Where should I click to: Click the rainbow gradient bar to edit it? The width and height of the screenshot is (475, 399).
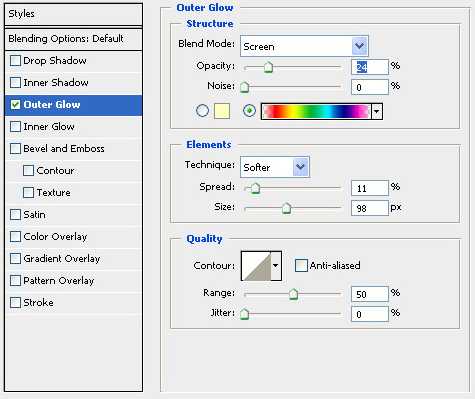(316, 111)
